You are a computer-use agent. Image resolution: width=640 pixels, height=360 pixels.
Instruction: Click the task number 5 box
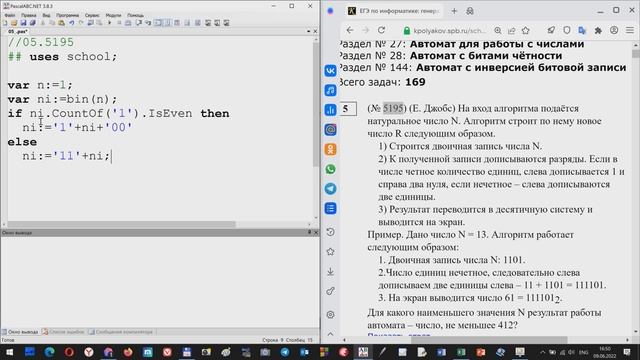(x=348, y=109)
